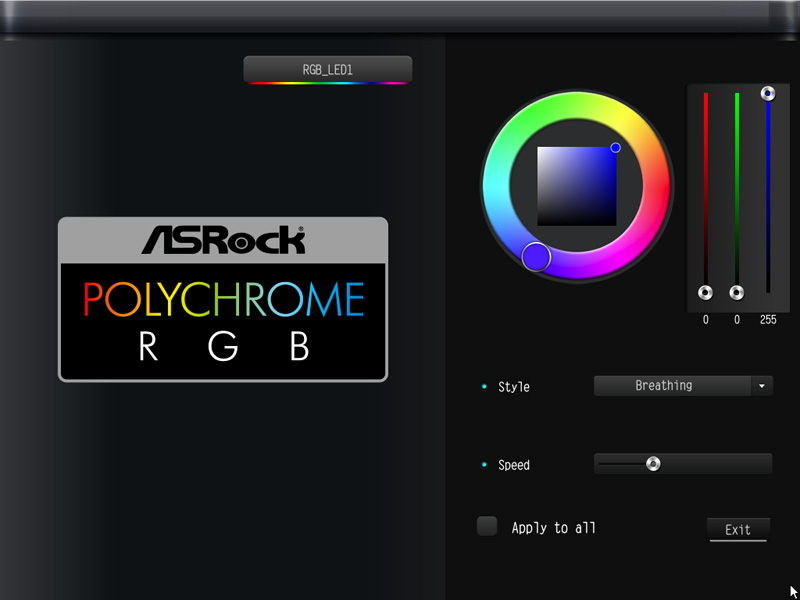Click the green channel slider knob
800x600 pixels.
pos(736,293)
